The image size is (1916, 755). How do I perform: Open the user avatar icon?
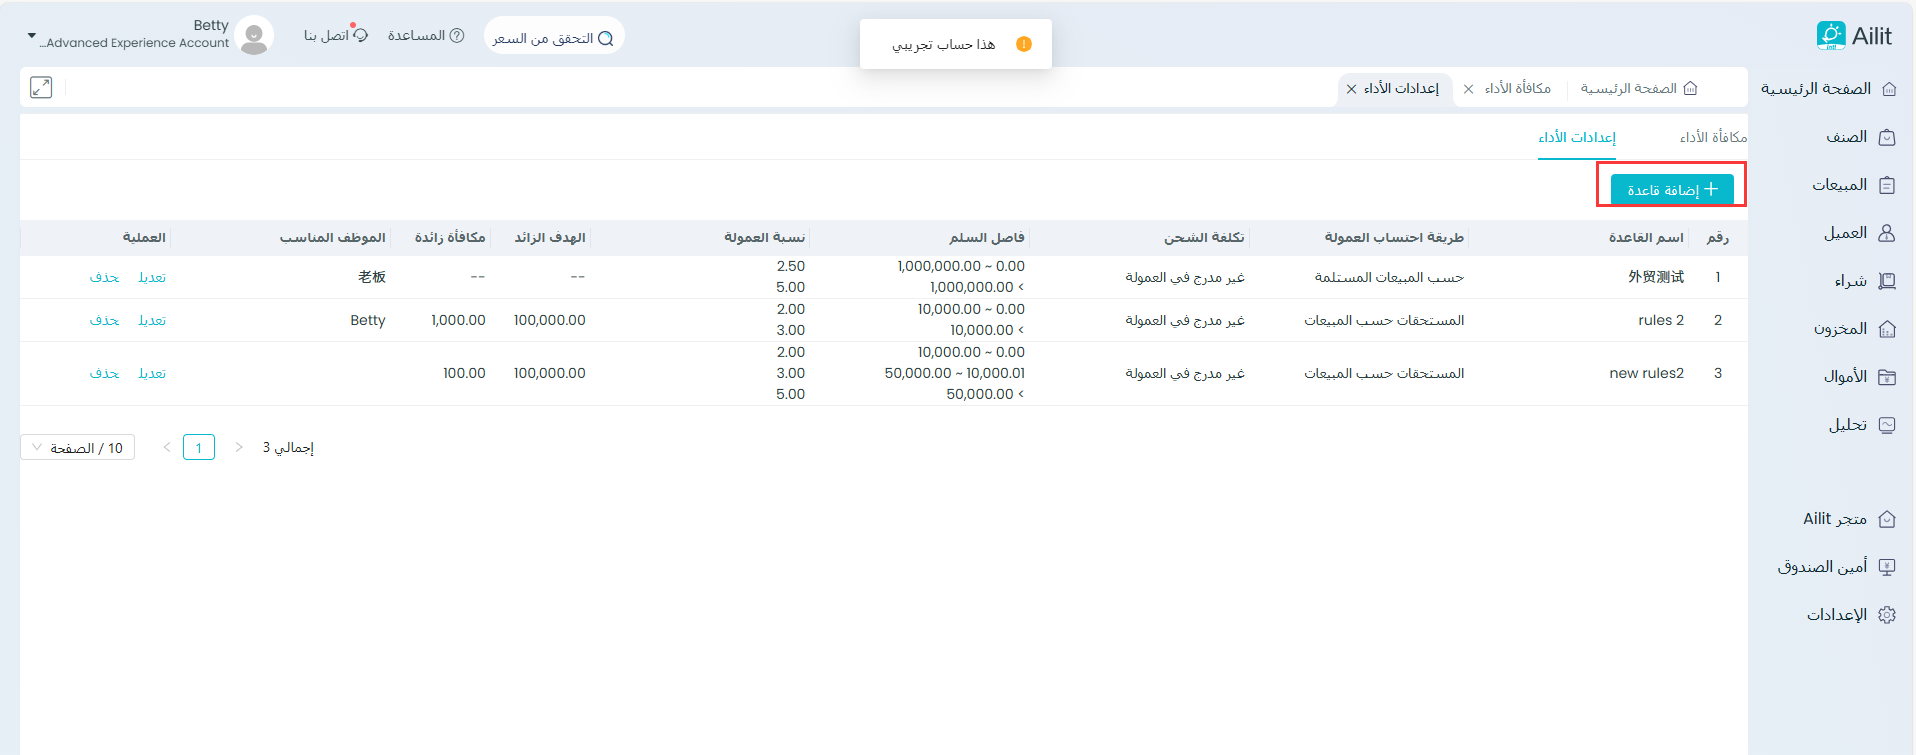254,36
